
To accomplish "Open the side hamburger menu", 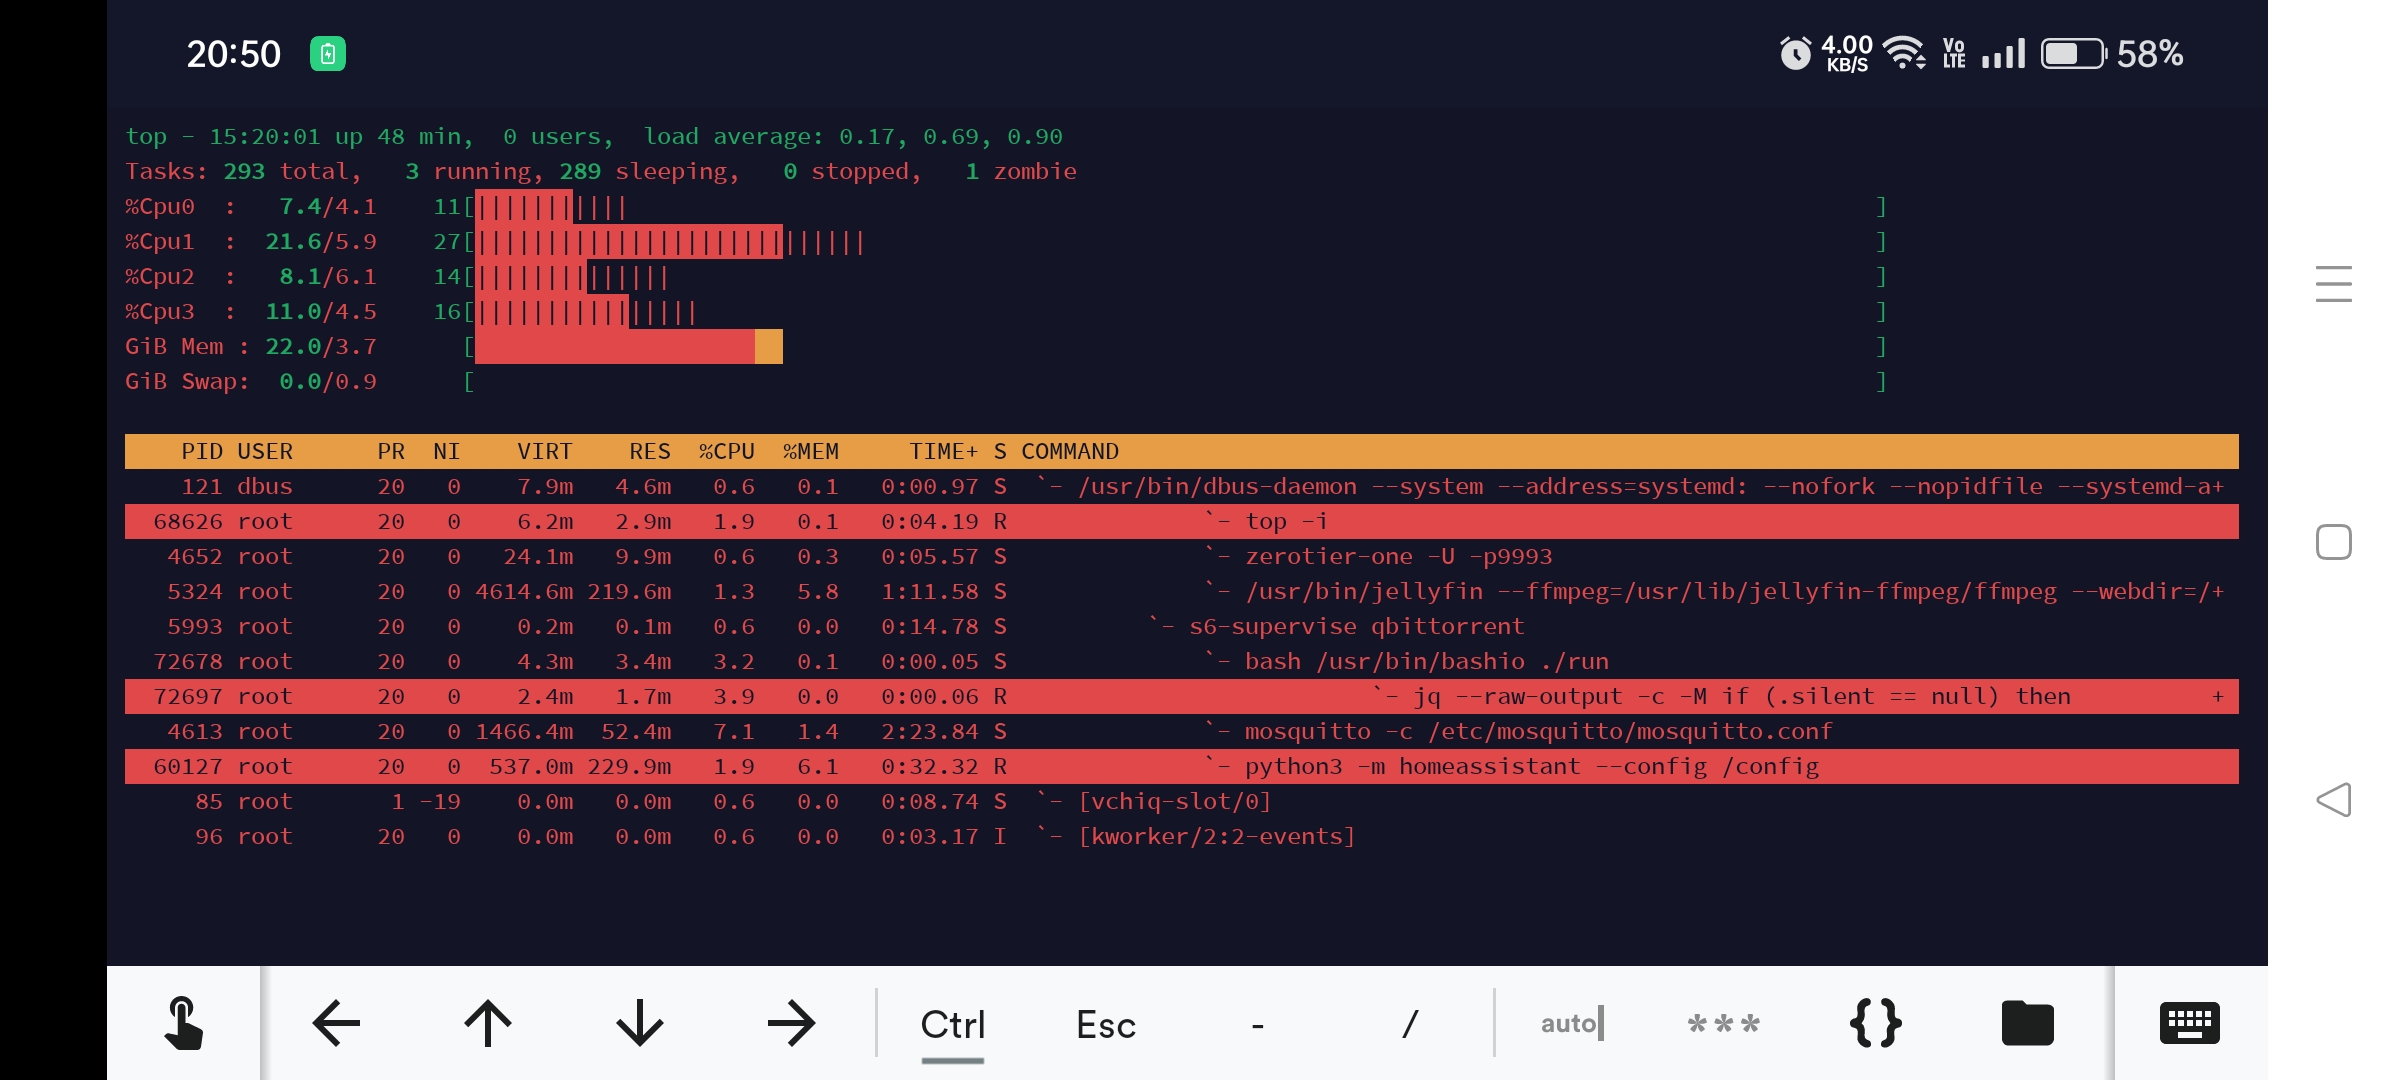I will [2333, 284].
